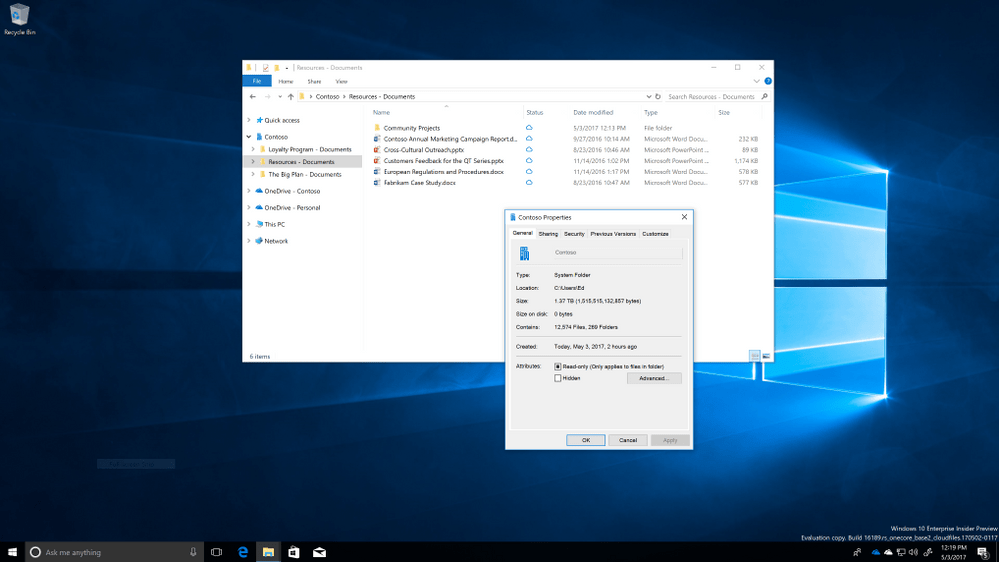Click the cloud status icon for Community Projects
Viewport: 999px width, 562px height.
529,128
